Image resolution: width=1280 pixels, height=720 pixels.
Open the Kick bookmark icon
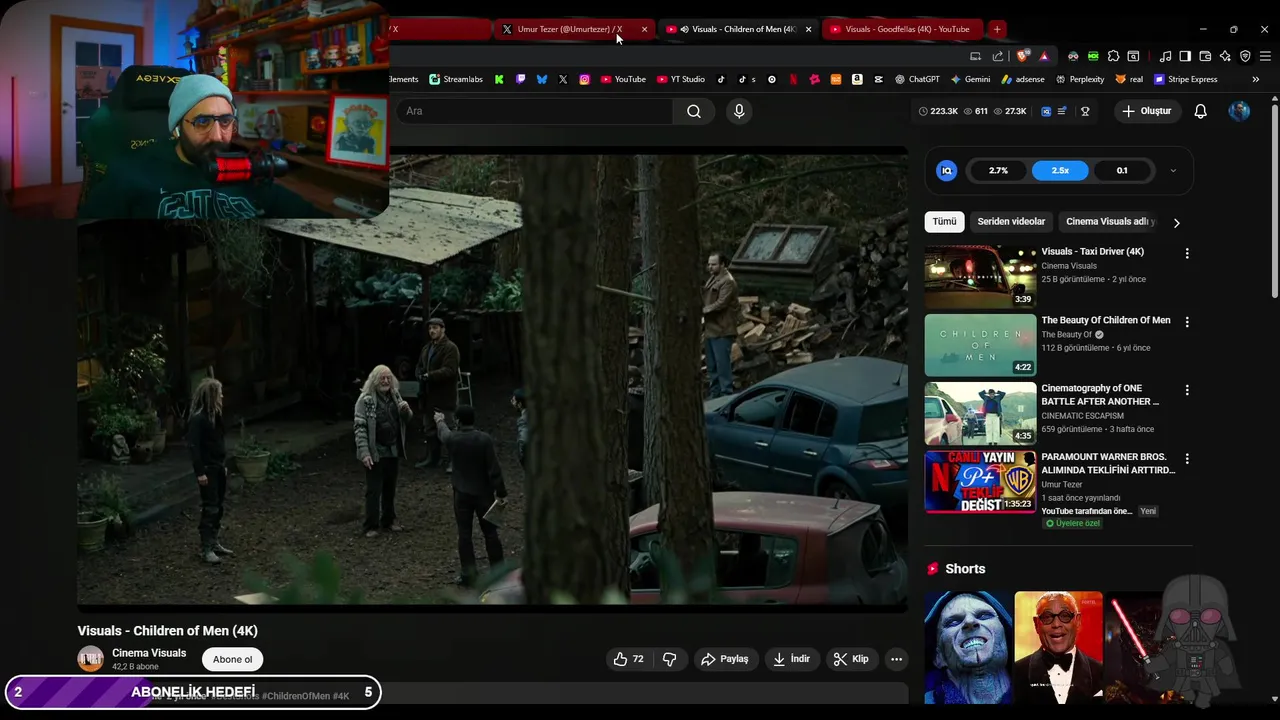tap(499, 79)
